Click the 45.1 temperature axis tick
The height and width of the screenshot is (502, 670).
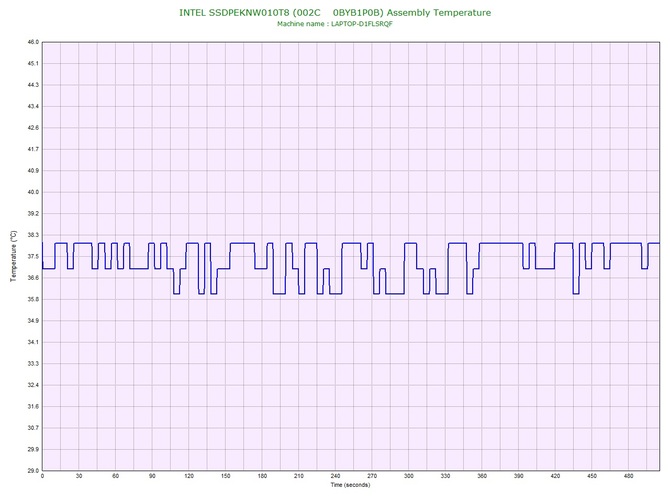[x=33, y=64]
